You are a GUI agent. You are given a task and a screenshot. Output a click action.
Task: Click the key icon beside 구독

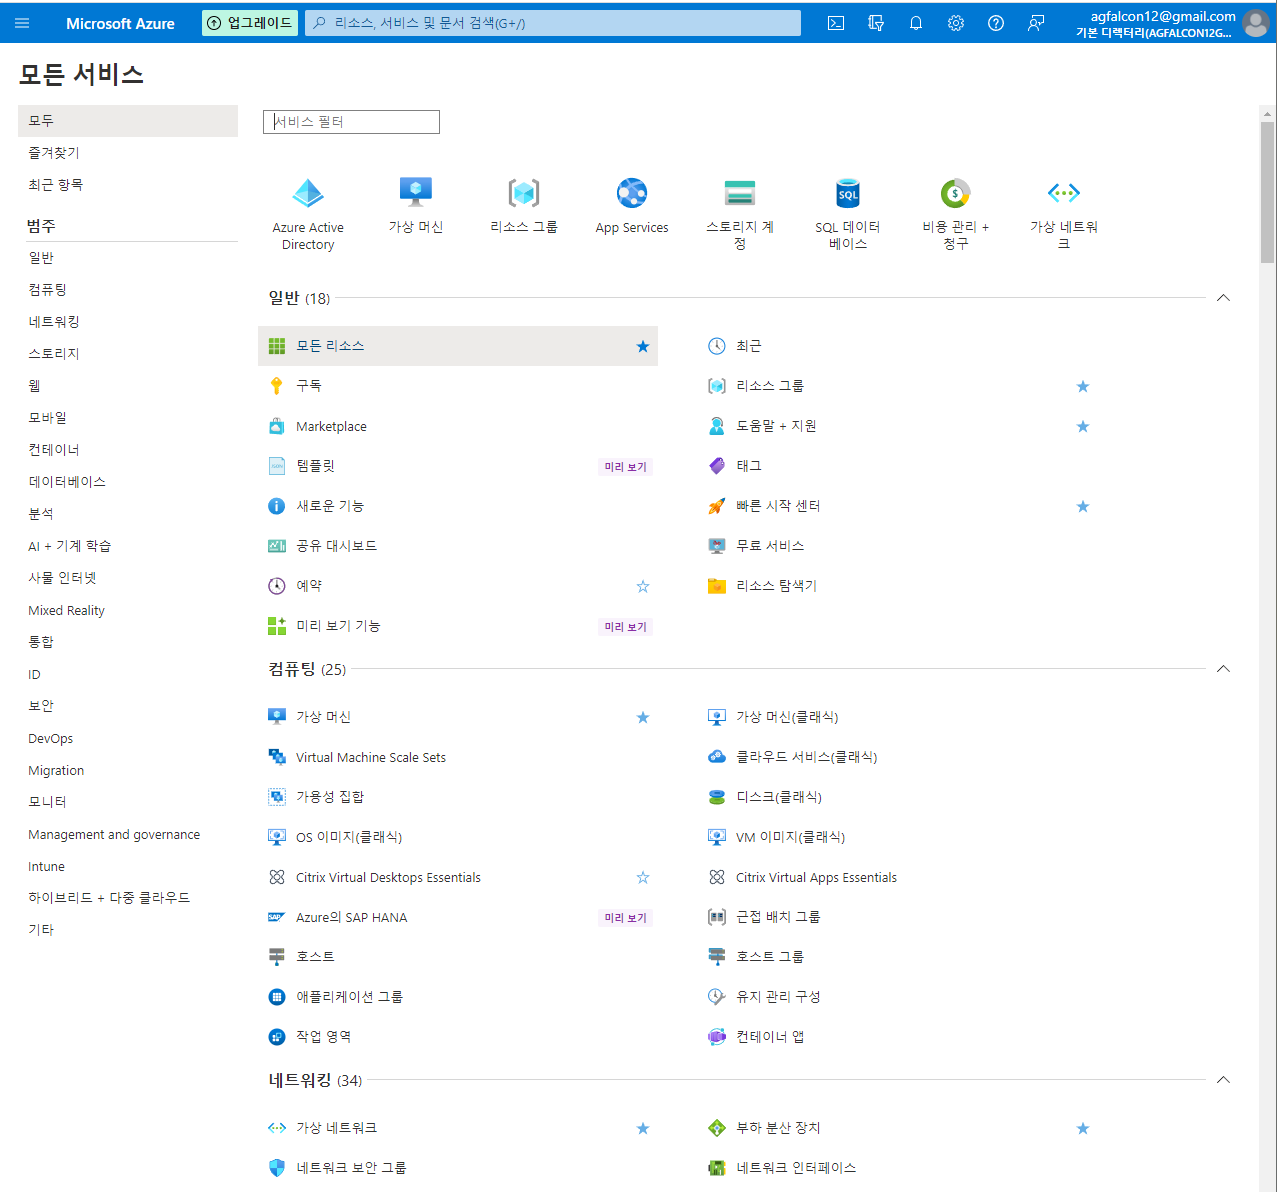tap(277, 386)
